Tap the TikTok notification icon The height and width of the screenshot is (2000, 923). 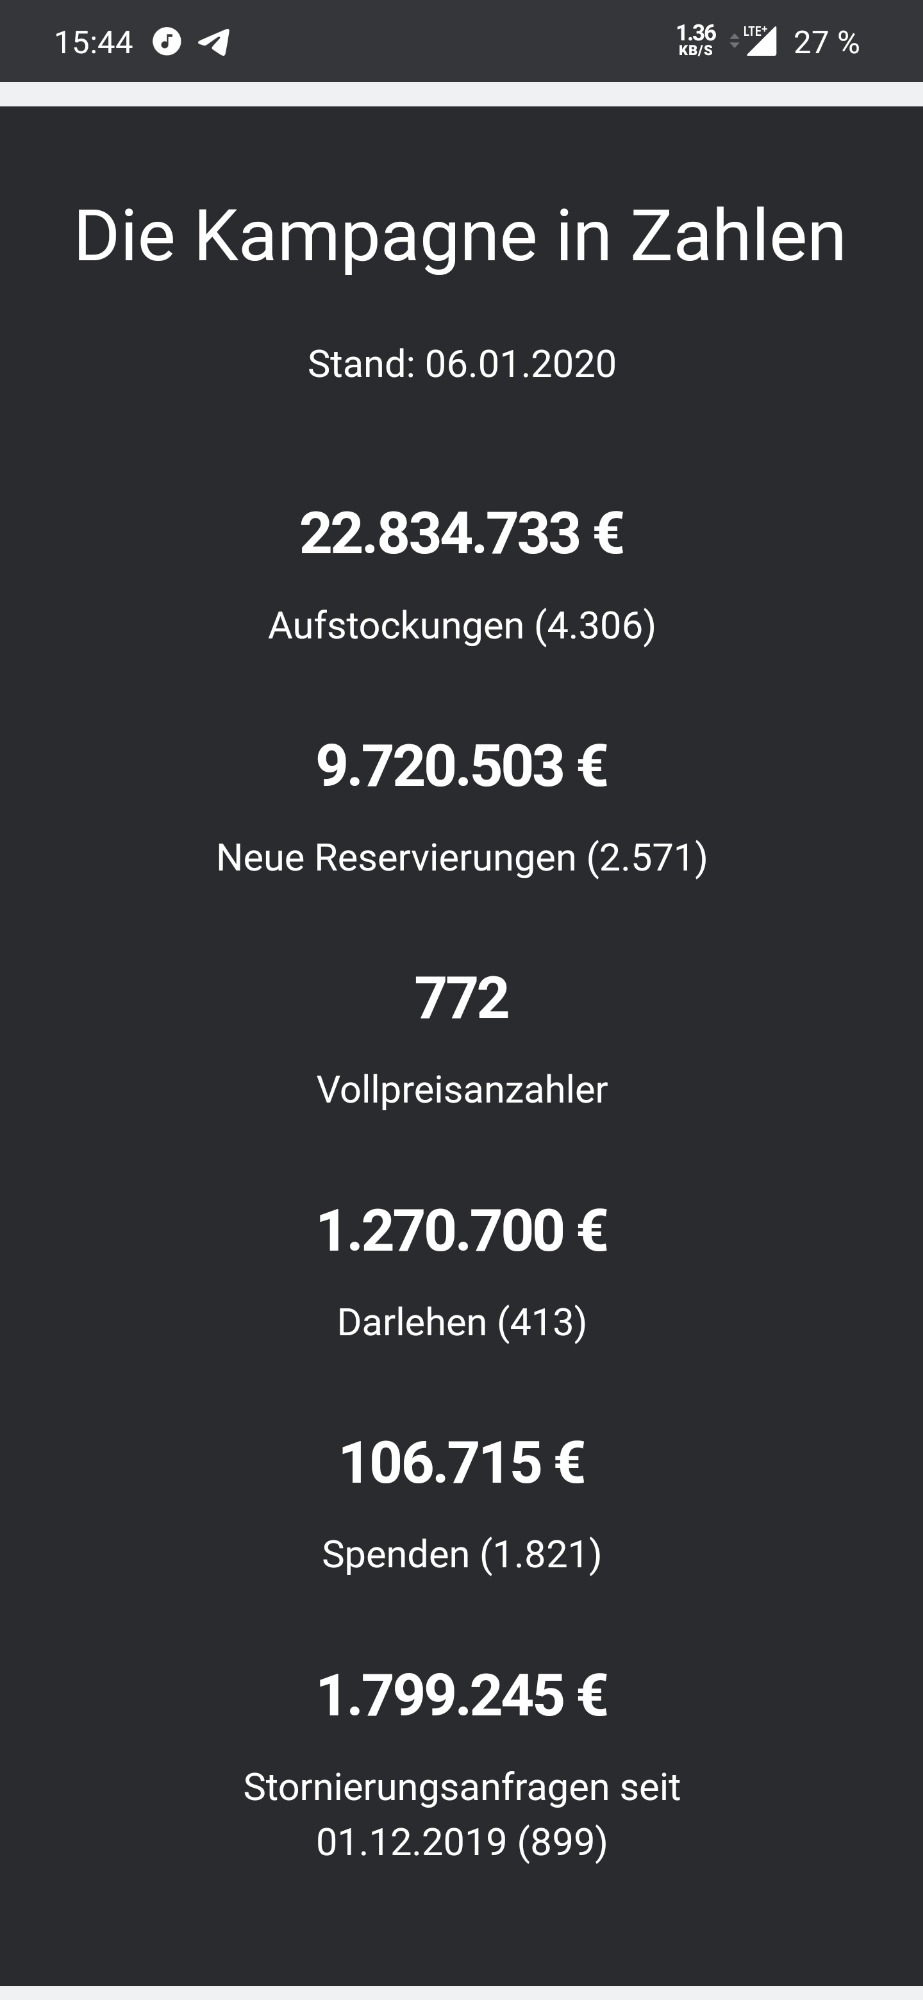(x=167, y=42)
